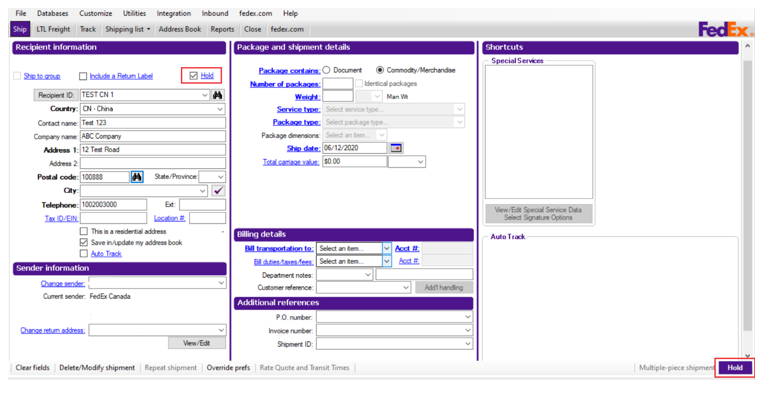Switch to the Track tab
The image size is (770, 396).
88,29
